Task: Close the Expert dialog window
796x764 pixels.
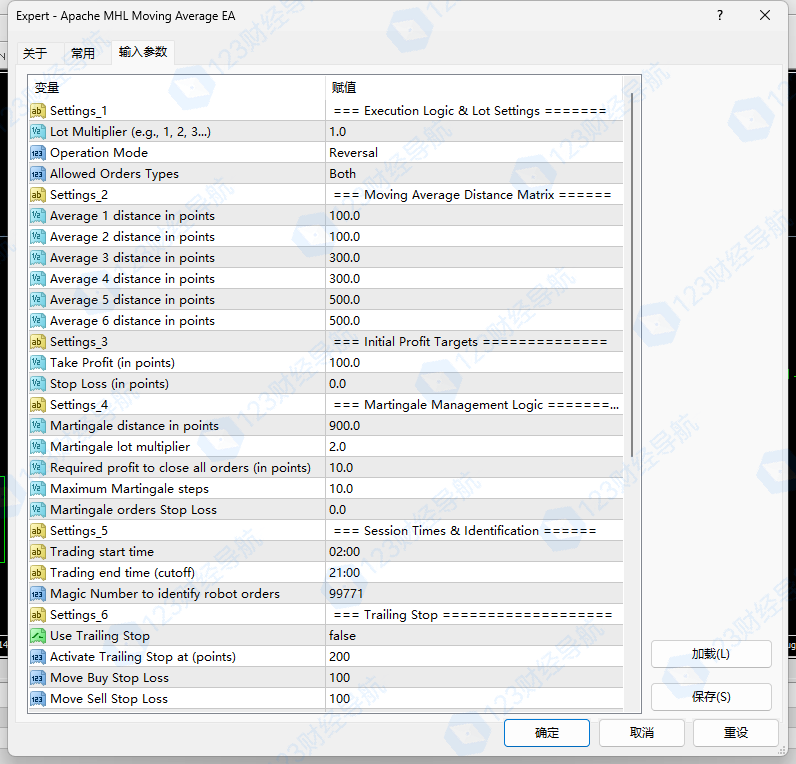Action: [765, 15]
